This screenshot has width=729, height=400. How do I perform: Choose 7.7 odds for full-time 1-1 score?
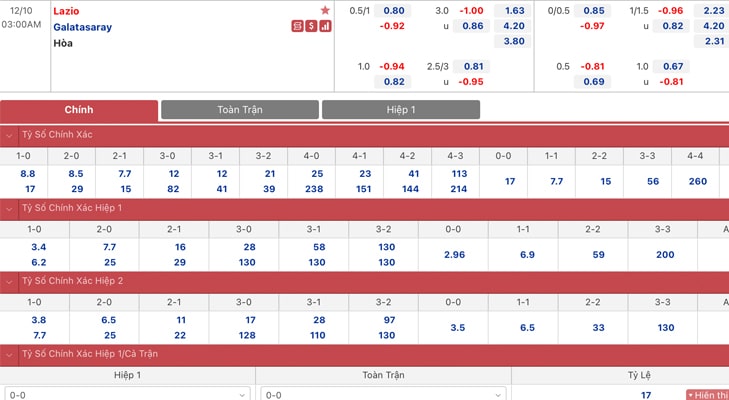coord(551,181)
